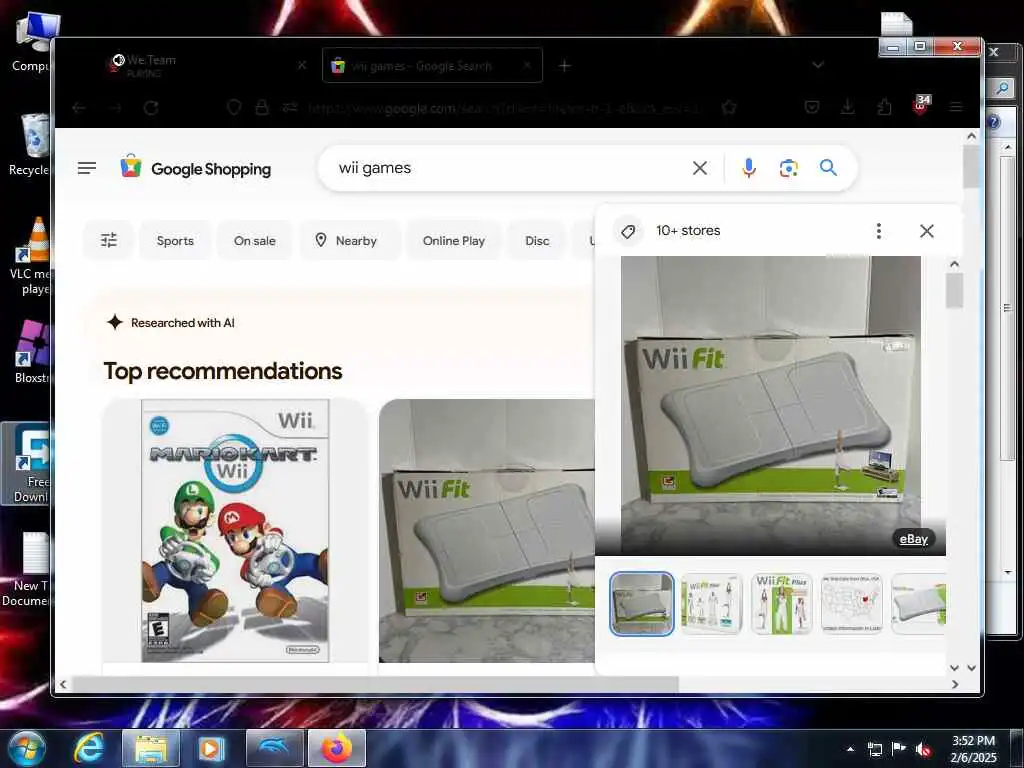Select the Recycle Bin desktop icon

click(31, 145)
